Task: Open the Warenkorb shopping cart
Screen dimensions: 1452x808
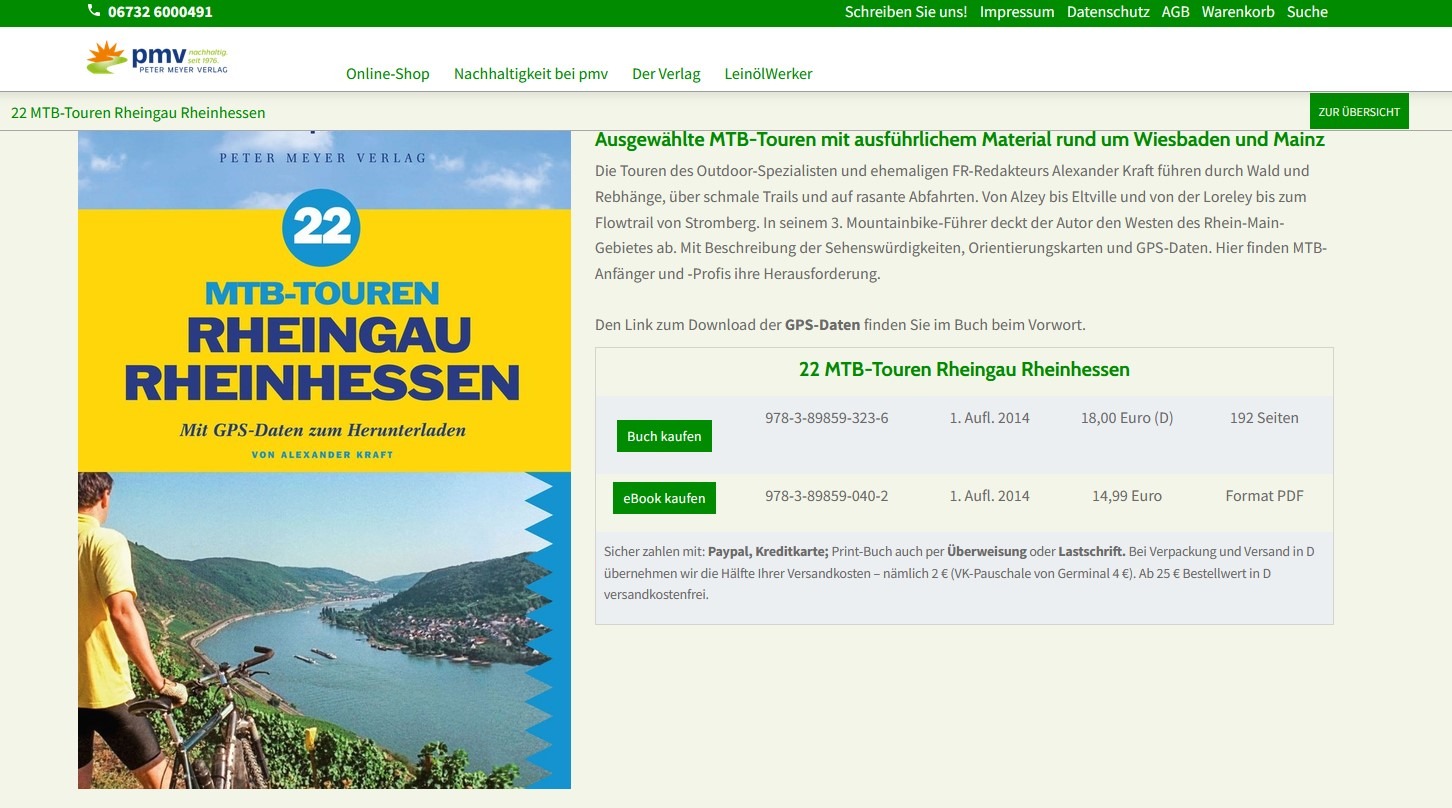Action: (x=1238, y=12)
